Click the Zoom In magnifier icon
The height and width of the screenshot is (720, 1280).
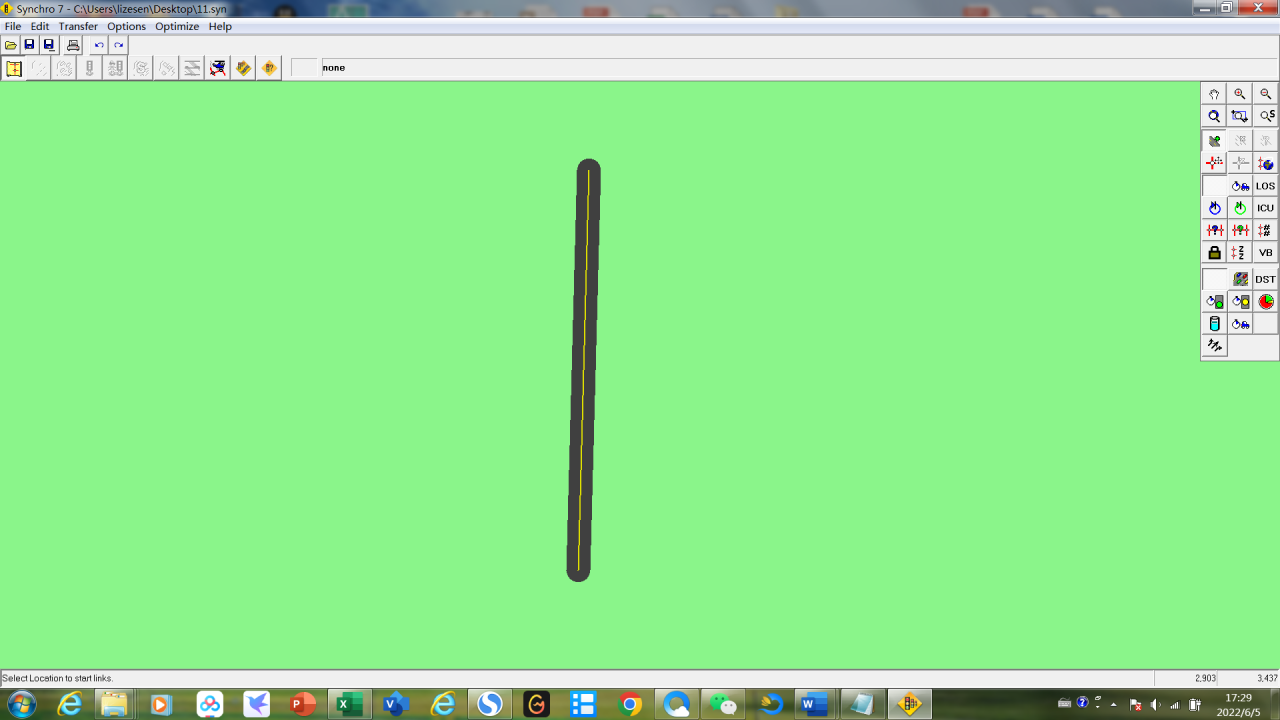coord(1240,94)
